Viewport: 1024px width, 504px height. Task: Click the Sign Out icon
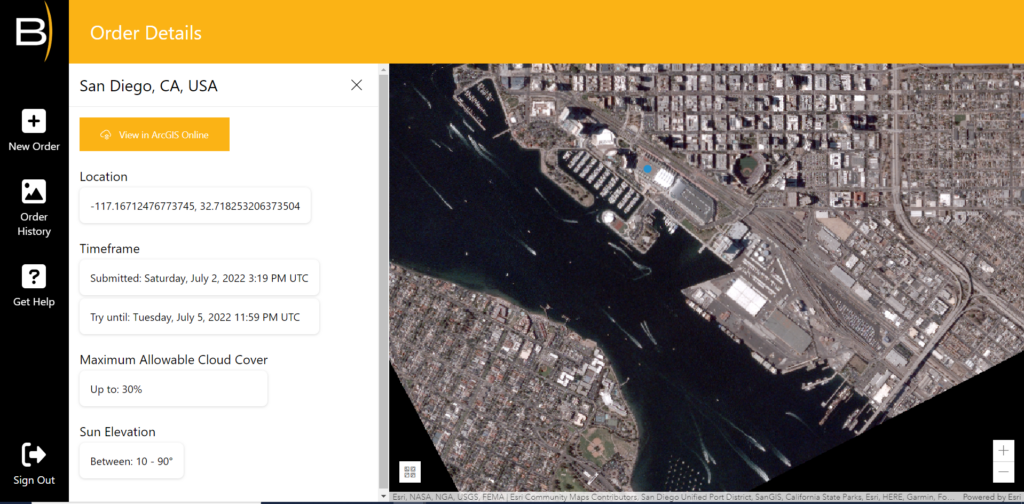click(x=34, y=455)
